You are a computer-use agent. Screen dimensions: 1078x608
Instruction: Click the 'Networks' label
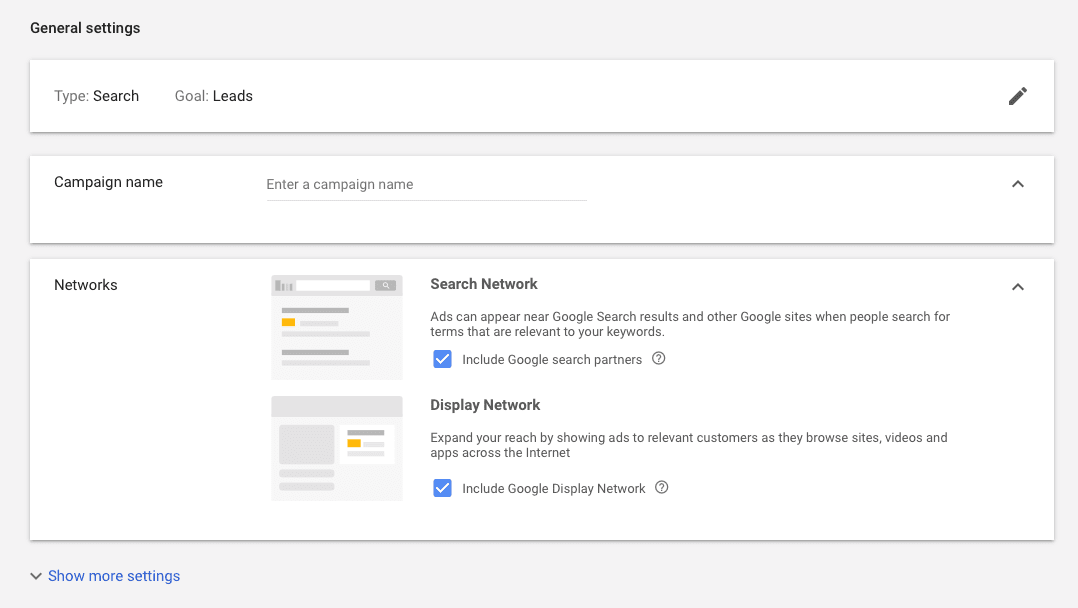click(x=86, y=285)
